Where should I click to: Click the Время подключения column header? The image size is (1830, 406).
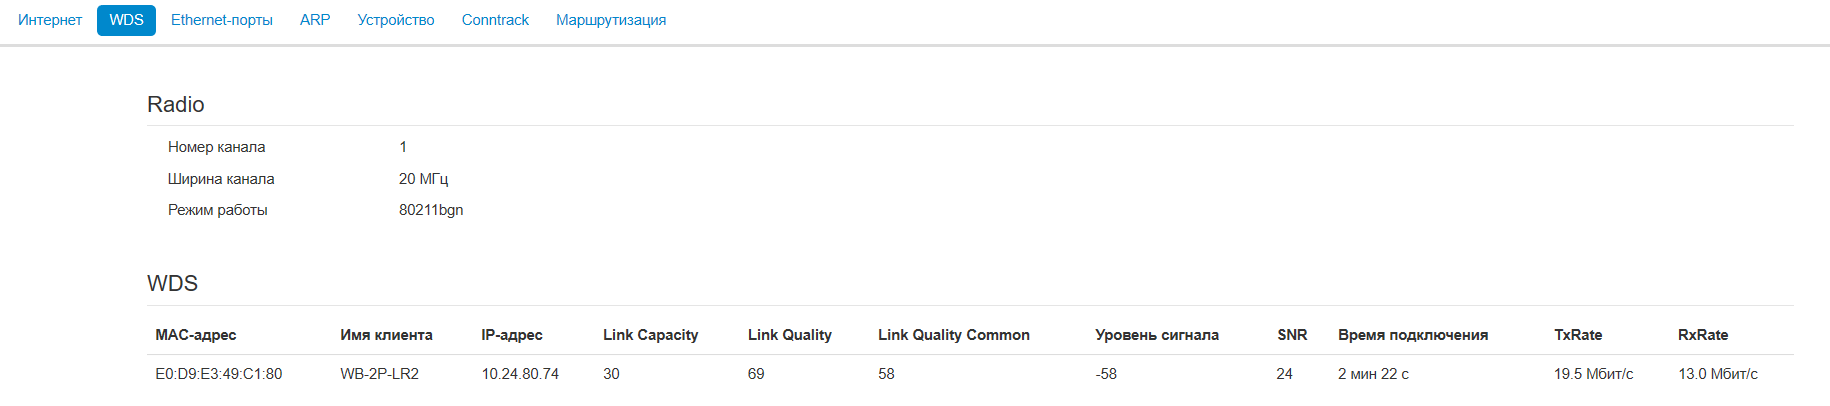tap(1413, 335)
